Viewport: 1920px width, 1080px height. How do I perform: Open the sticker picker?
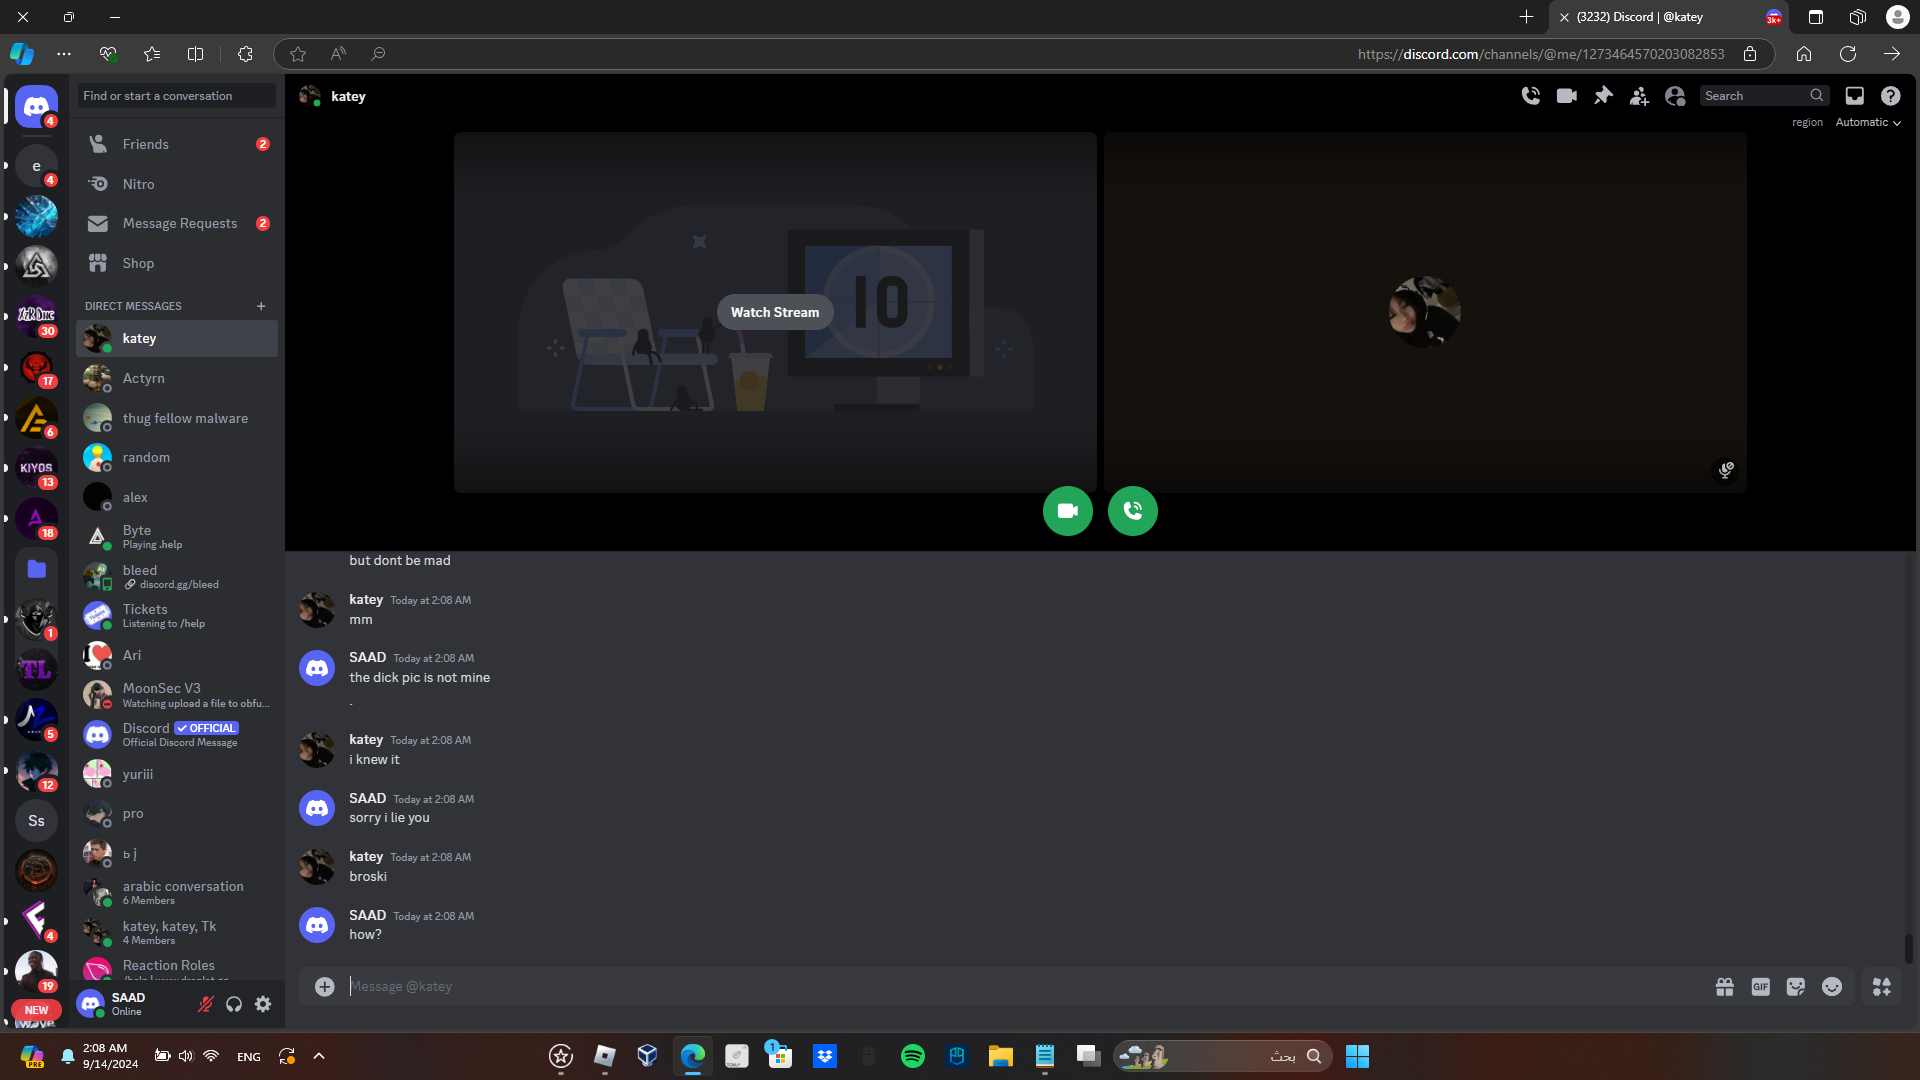[x=1796, y=987]
